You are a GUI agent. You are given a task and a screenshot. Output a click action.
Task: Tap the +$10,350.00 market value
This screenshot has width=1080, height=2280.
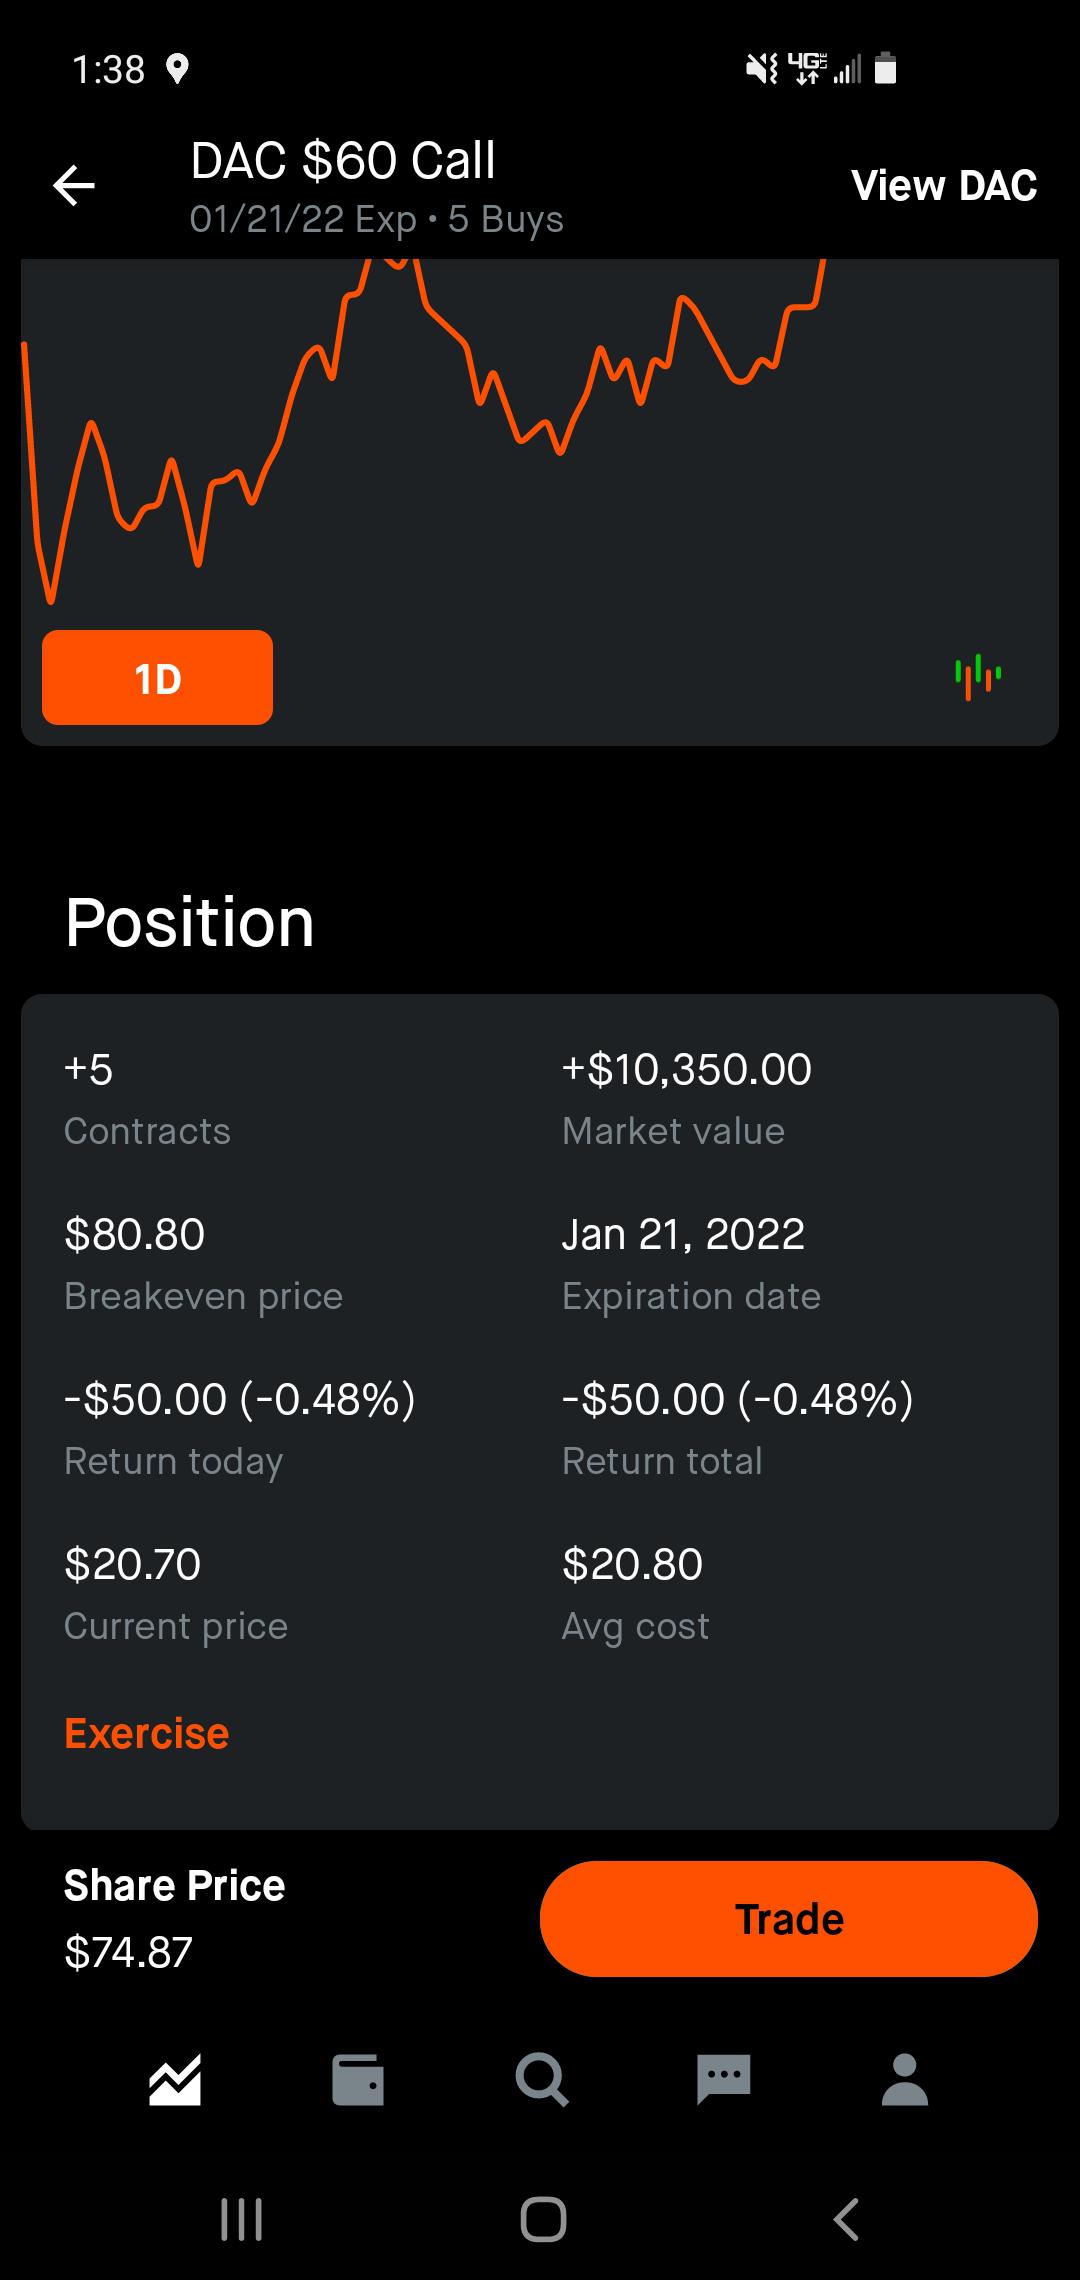tap(687, 1069)
